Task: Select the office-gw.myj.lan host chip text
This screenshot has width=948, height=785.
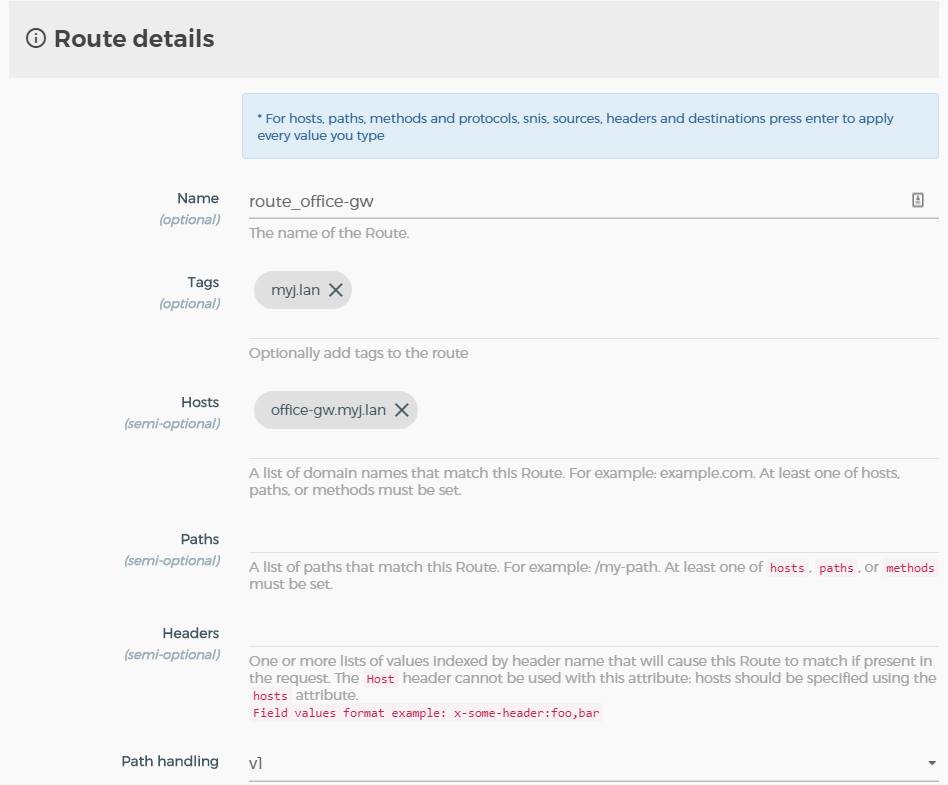Action: point(328,410)
